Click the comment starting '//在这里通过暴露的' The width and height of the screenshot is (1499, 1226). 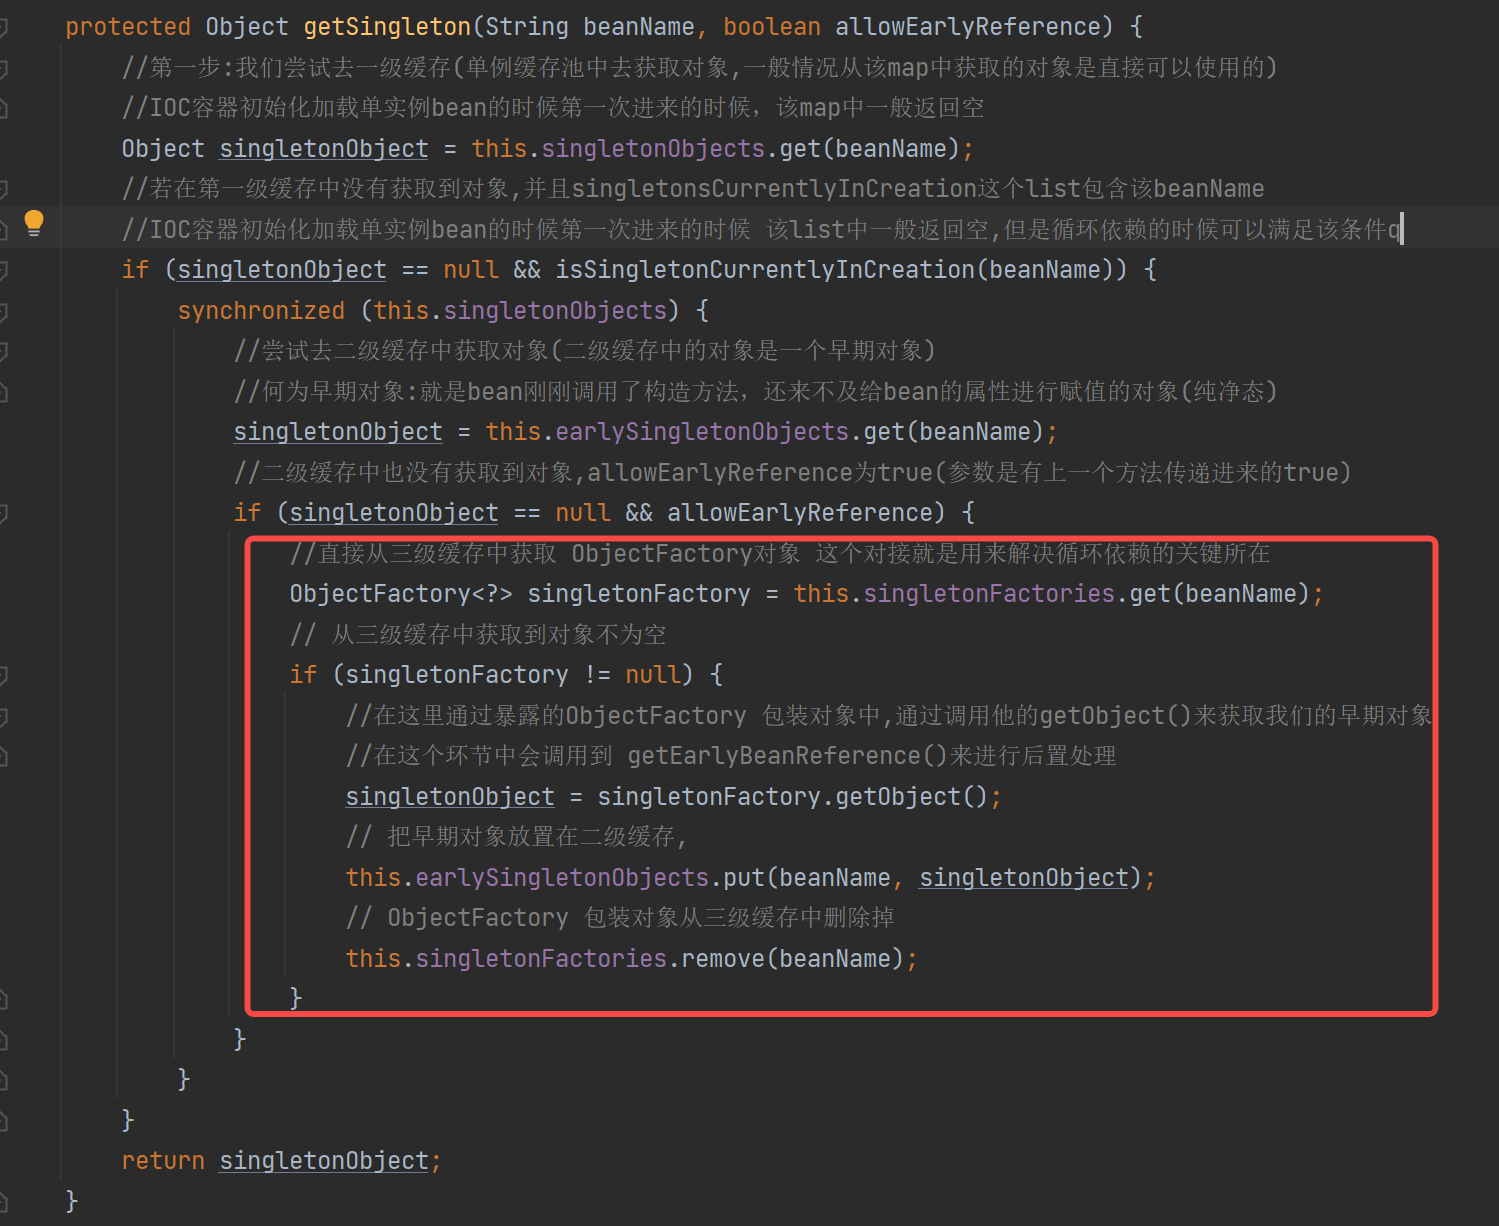pyautogui.click(x=889, y=715)
